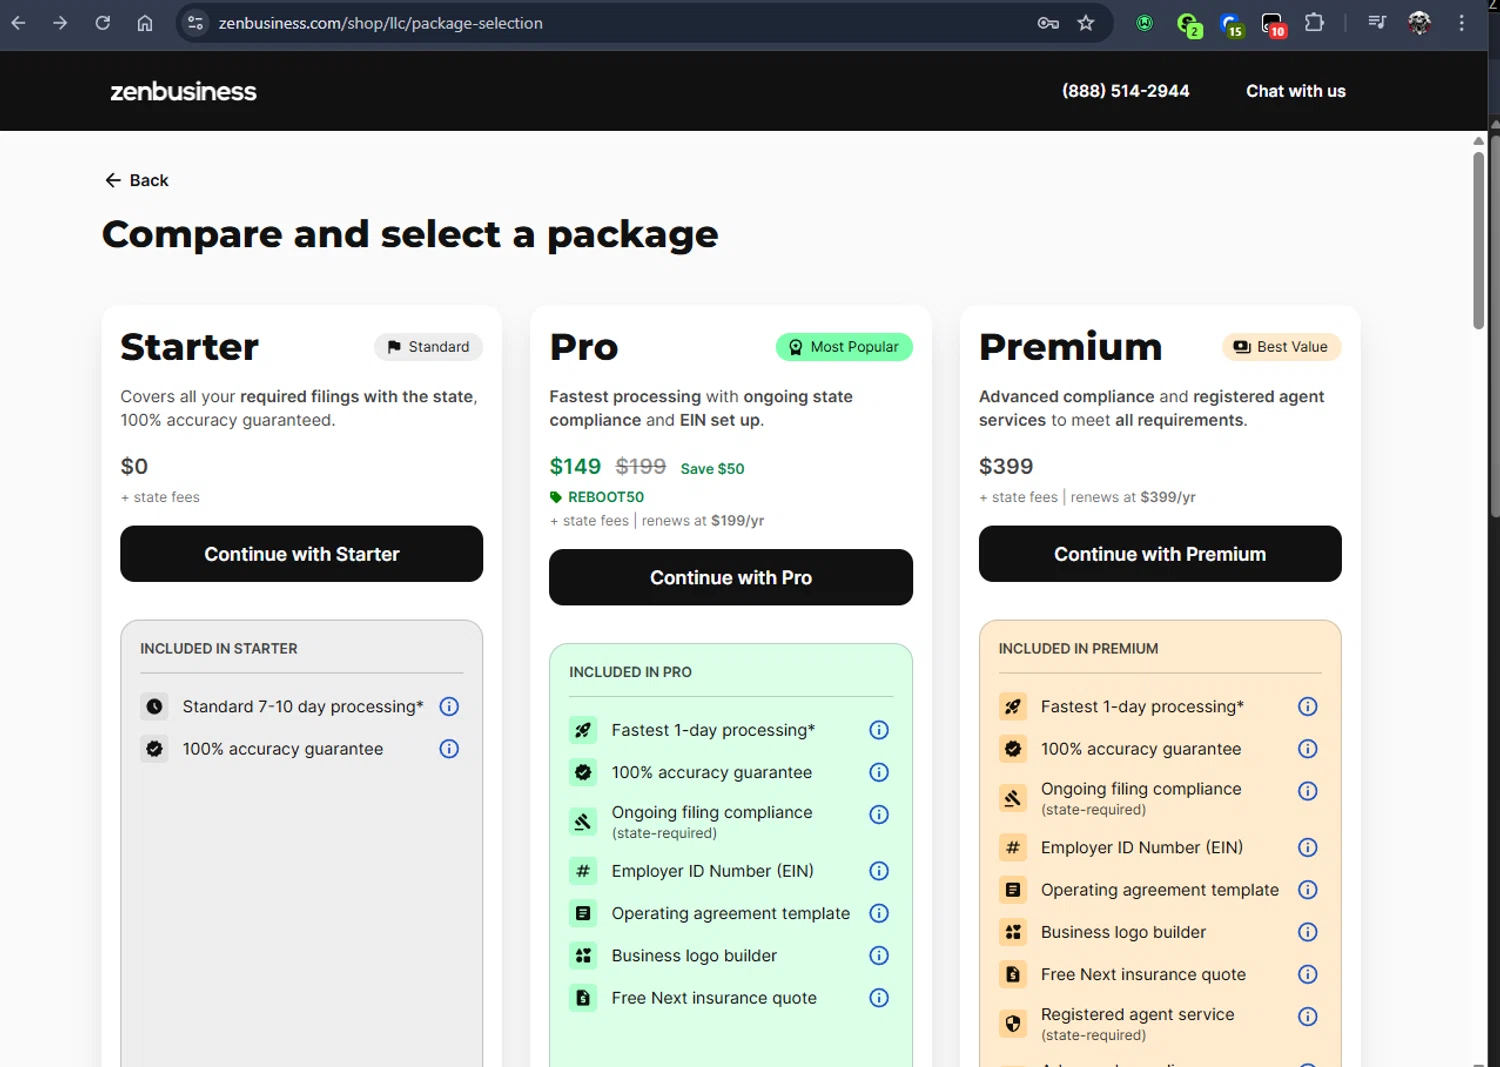The height and width of the screenshot is (1067, 1500).
Task: Open info for Premium Employer ID Number
Action: pyautogui.click(x=1307, y=848)
